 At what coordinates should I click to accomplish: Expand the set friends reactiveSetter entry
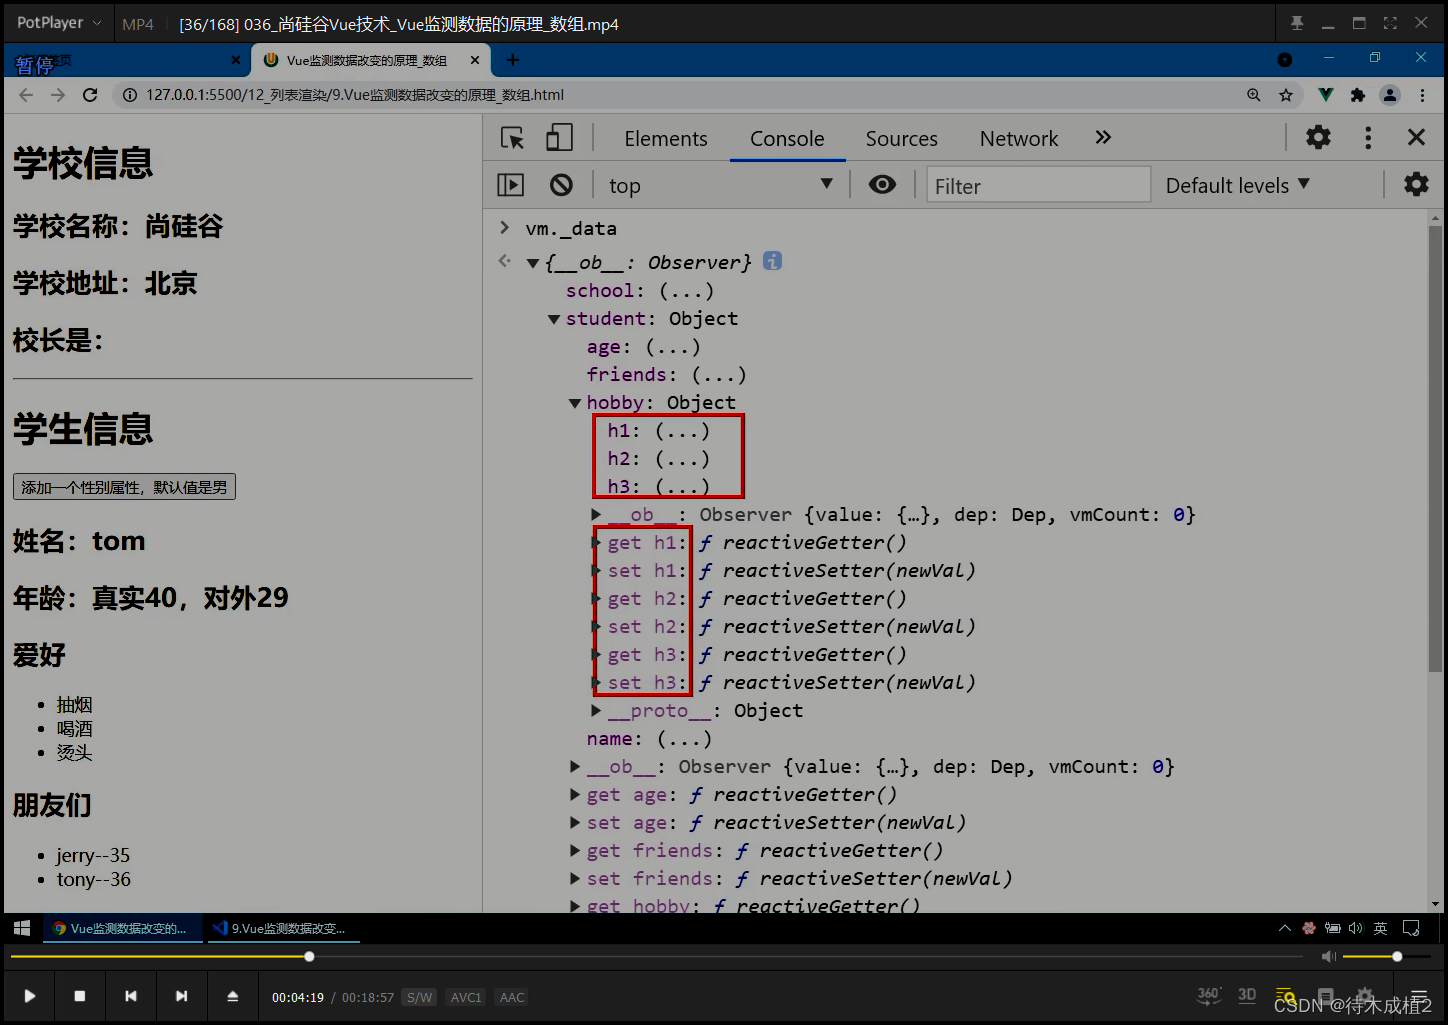[575, 879]
